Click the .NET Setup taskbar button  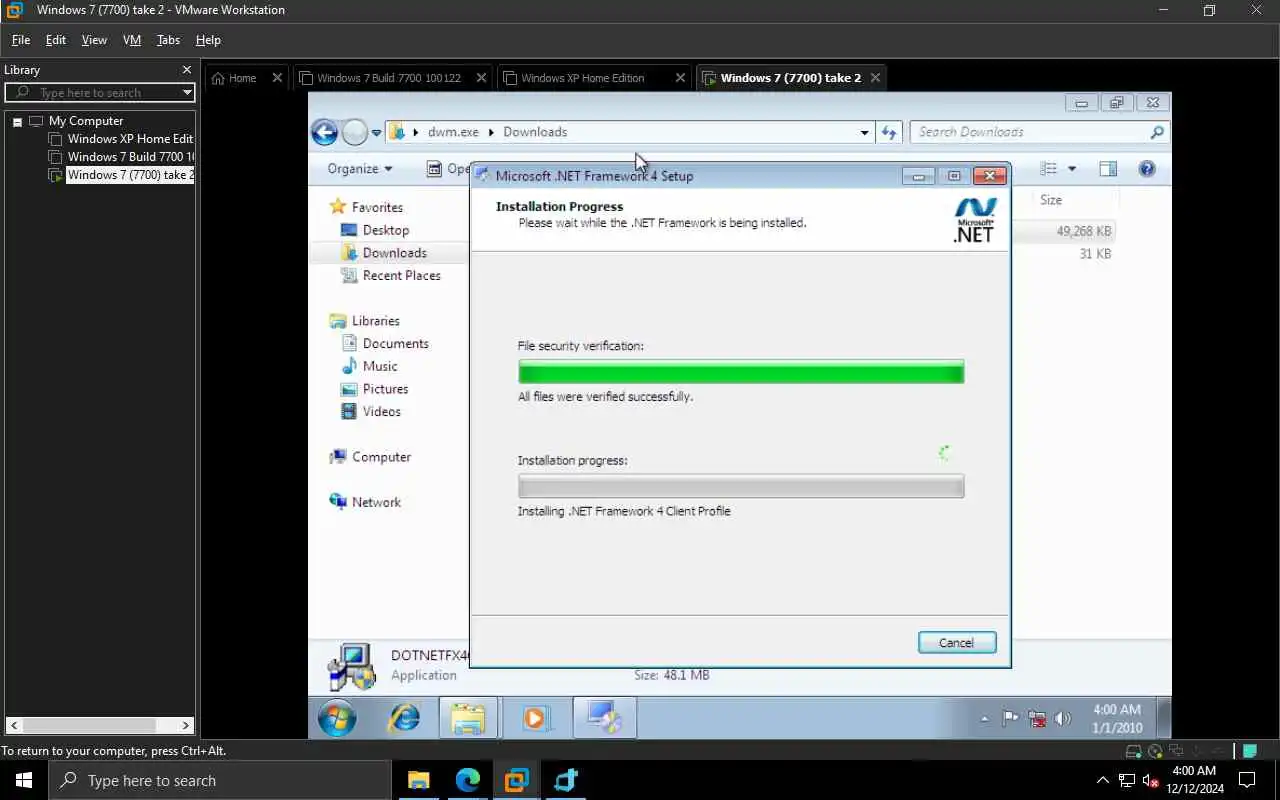pos(604,718)
